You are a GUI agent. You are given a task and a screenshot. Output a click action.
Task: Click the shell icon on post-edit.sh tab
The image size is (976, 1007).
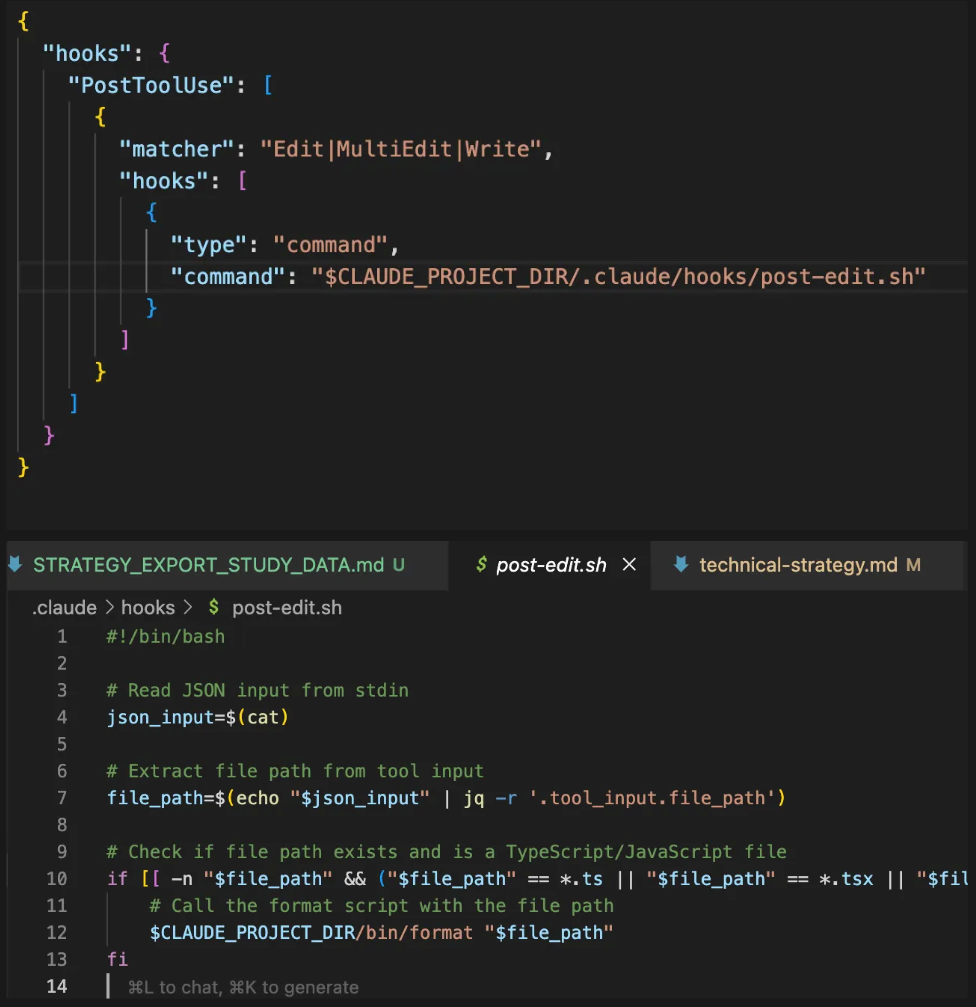481,565
